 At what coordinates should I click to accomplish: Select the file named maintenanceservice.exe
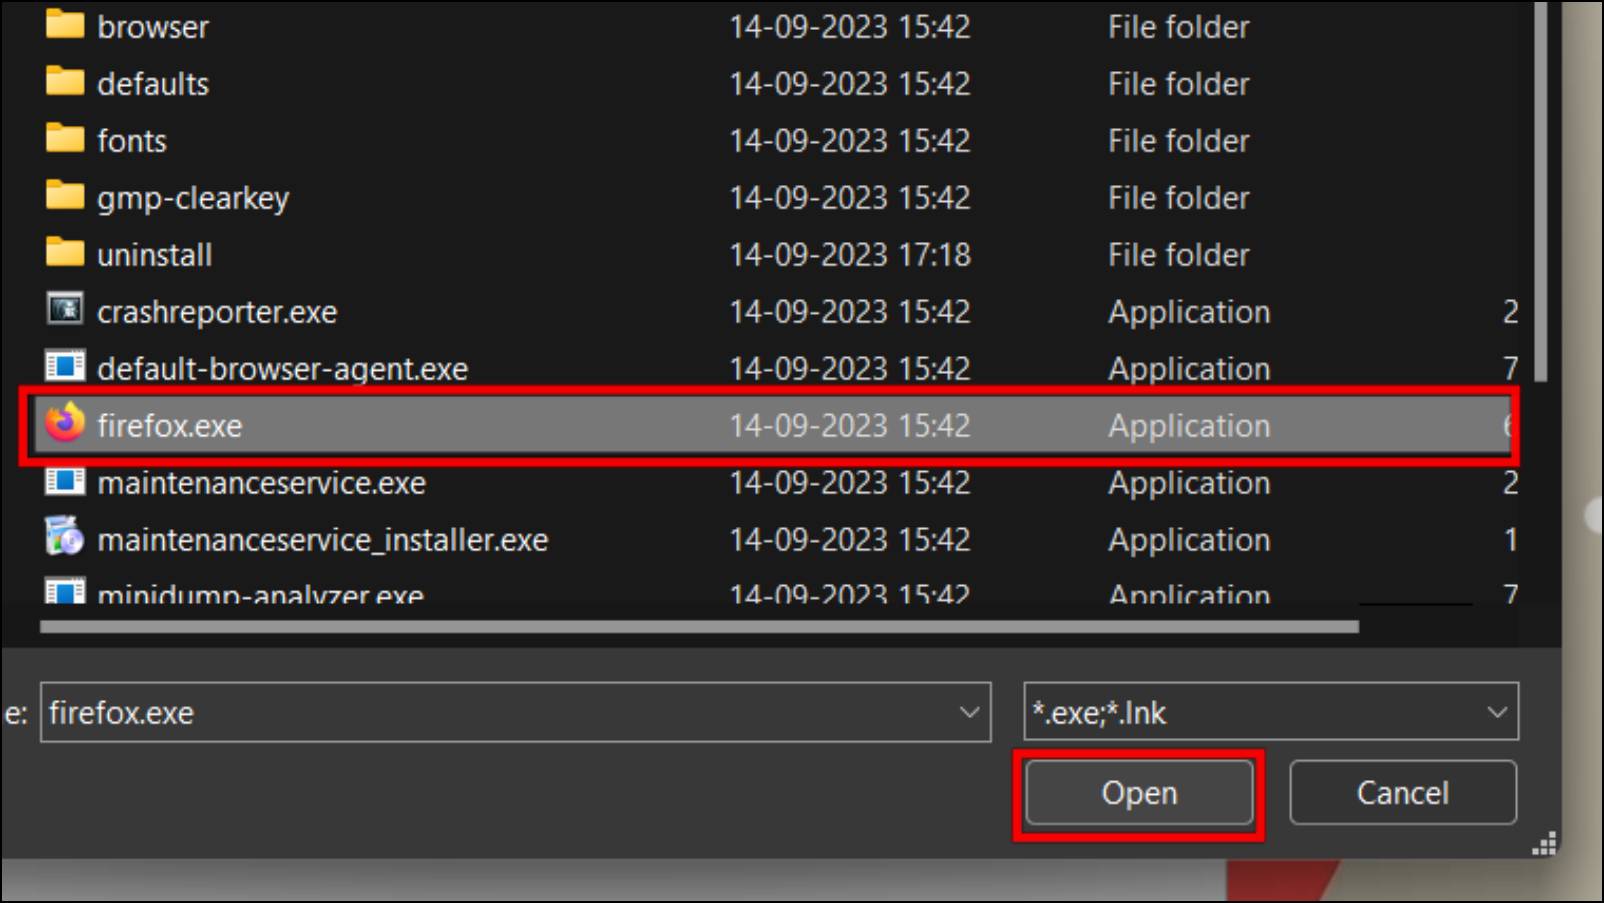(261, 483)
